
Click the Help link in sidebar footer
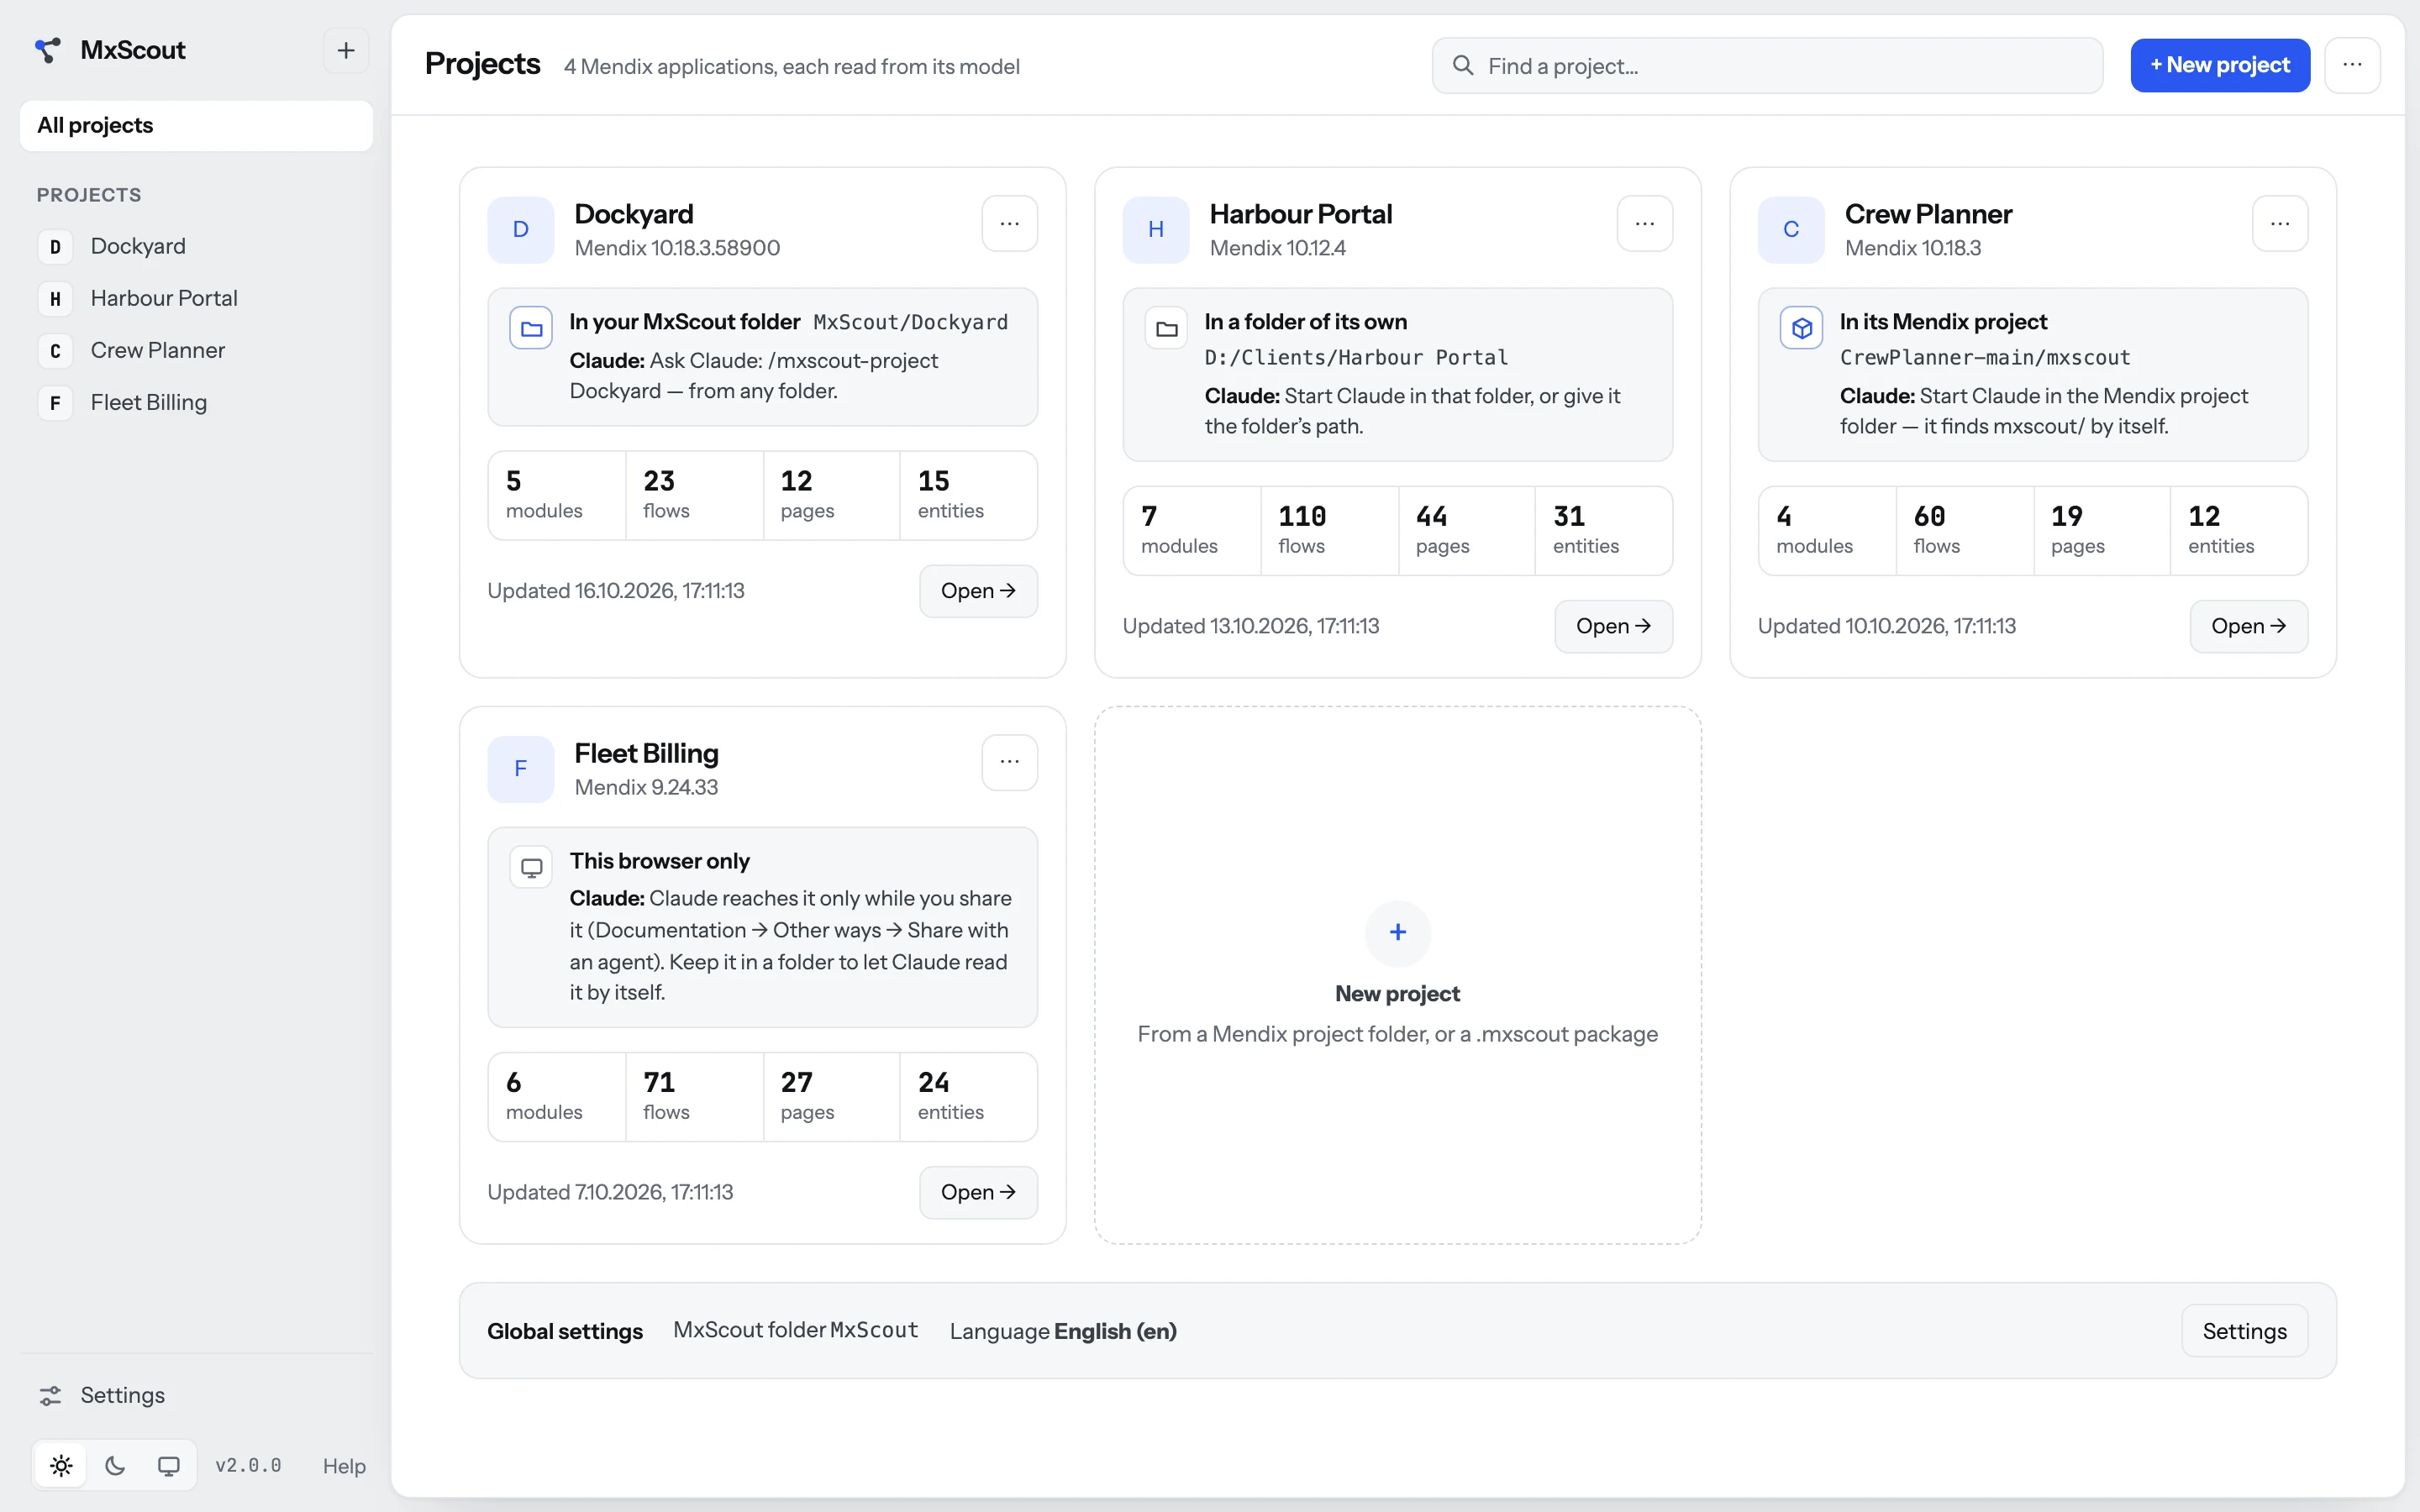[x=344, y=1466]
